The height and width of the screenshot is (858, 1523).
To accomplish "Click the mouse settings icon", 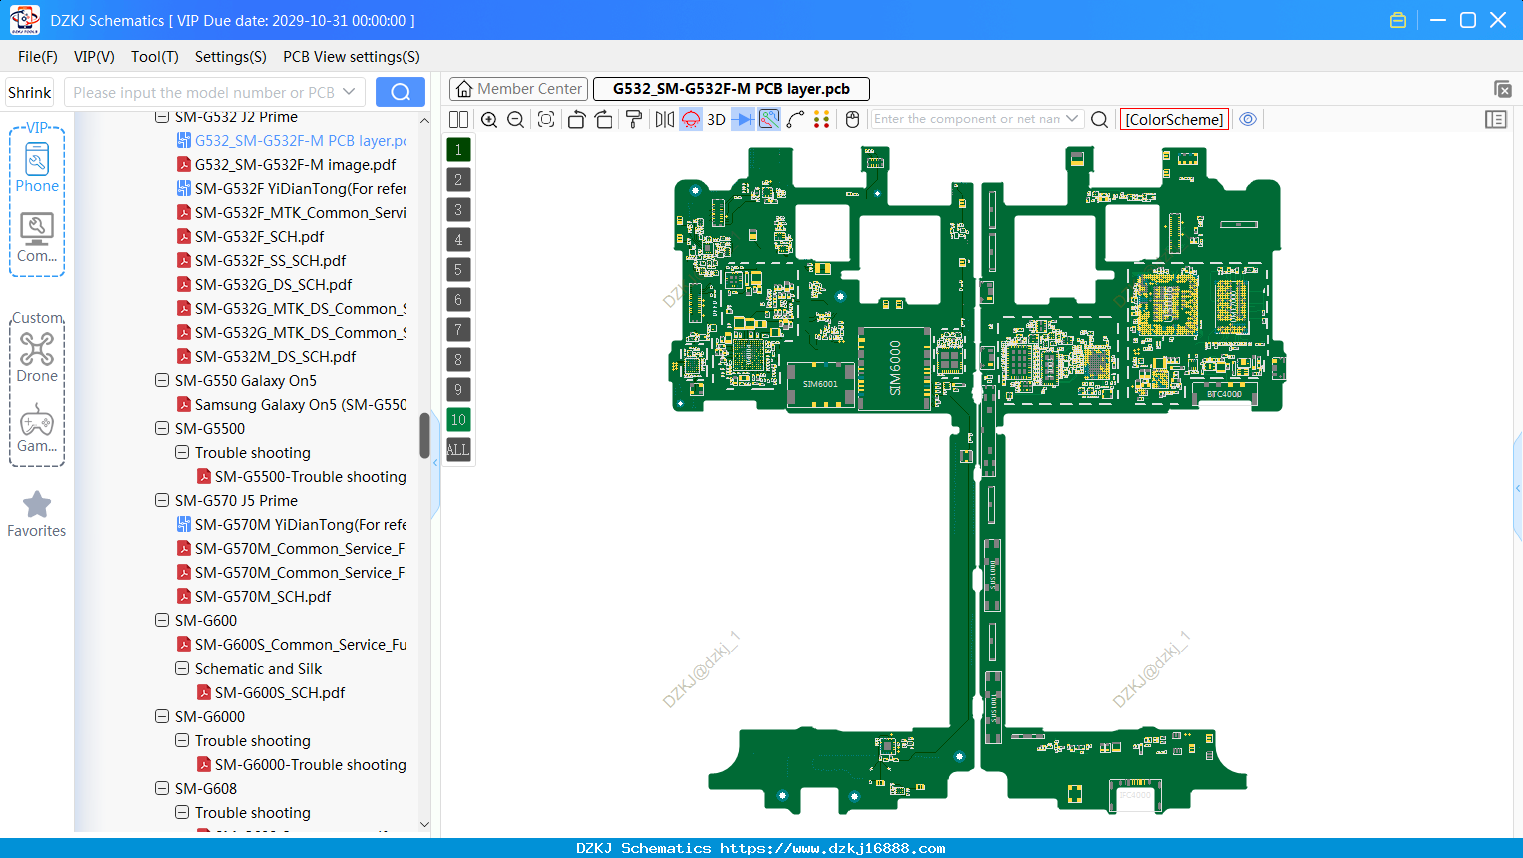I will 852,119.
